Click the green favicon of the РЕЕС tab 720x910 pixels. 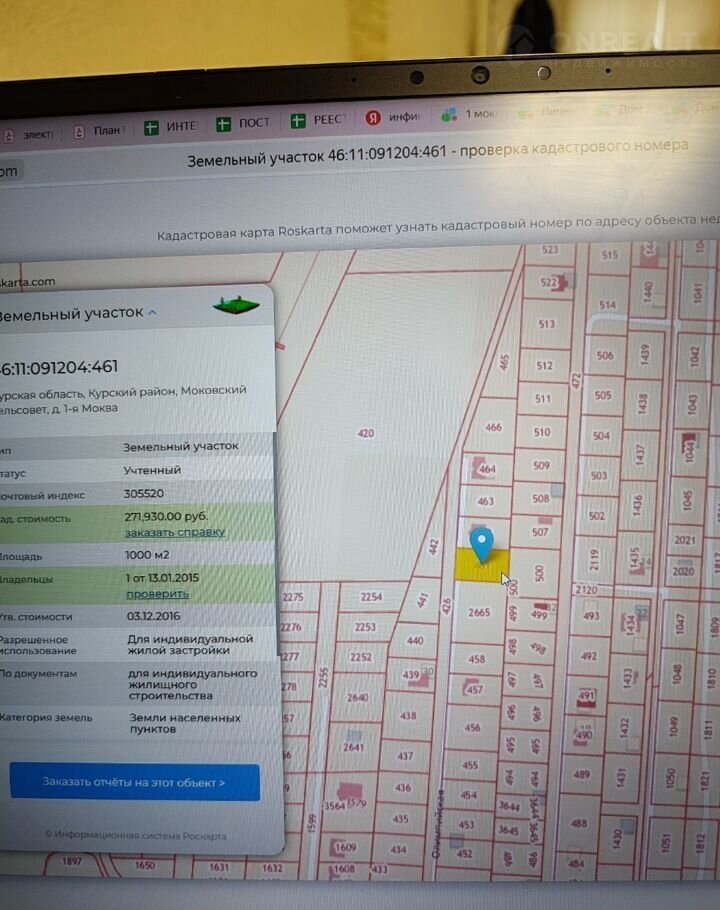coord(298,121)
